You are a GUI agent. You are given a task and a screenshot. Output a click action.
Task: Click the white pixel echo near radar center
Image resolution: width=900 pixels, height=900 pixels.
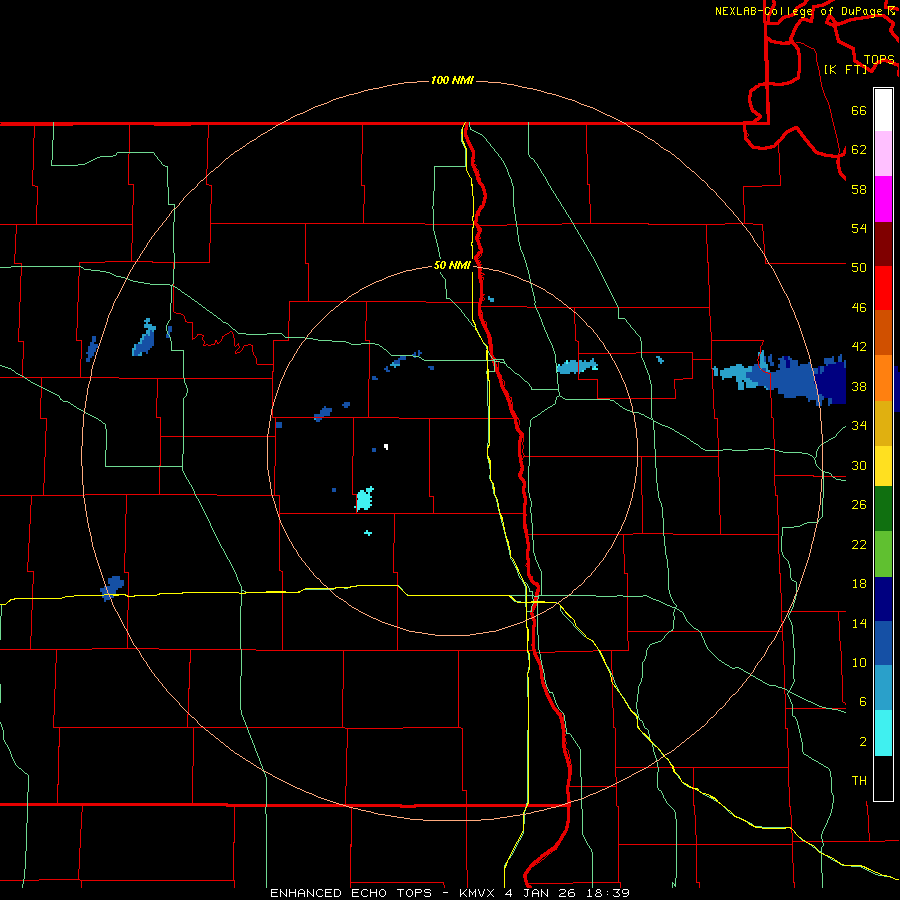click(x=386, y=447)
